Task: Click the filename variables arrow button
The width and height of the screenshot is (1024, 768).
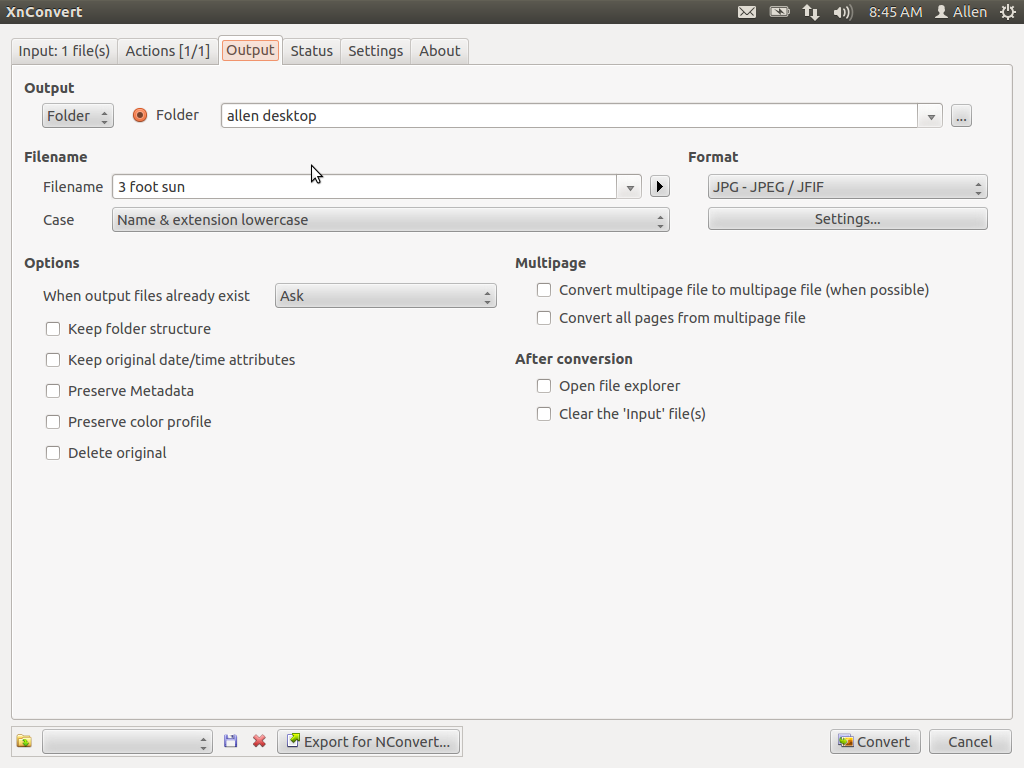Action: pos(660,187)
